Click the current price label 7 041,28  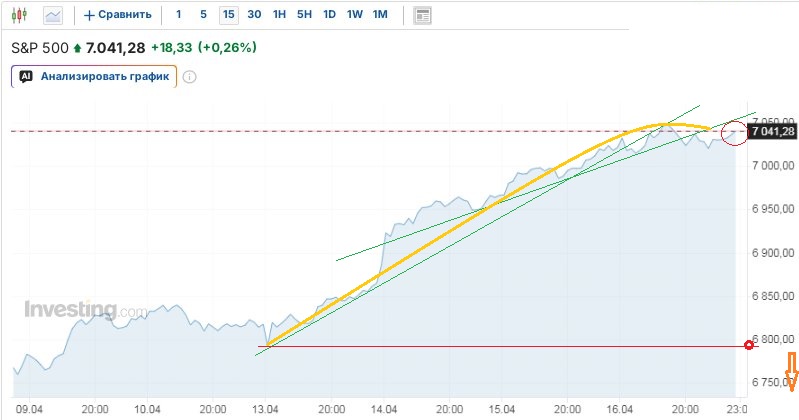pyautogui.click(x=772, y=132)
